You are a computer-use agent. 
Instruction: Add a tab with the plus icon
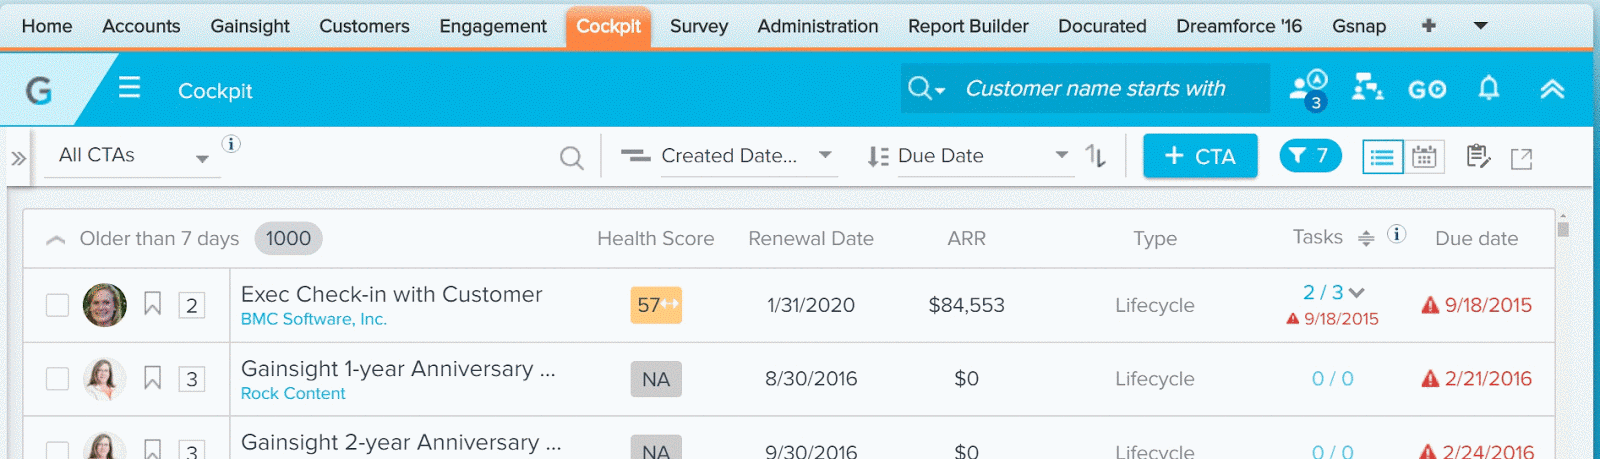(x=1429, y=26)
